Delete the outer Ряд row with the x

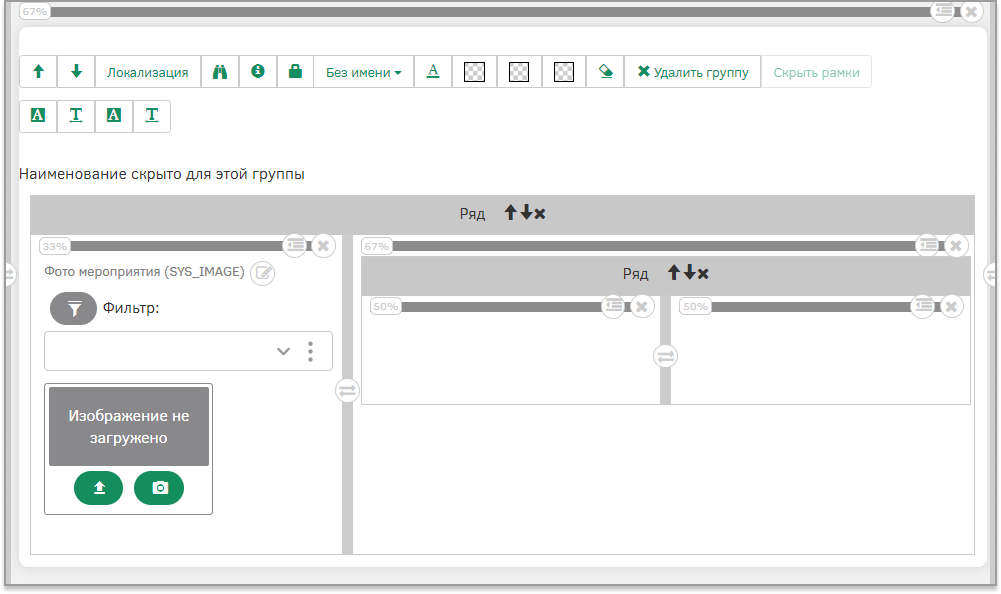540,214
